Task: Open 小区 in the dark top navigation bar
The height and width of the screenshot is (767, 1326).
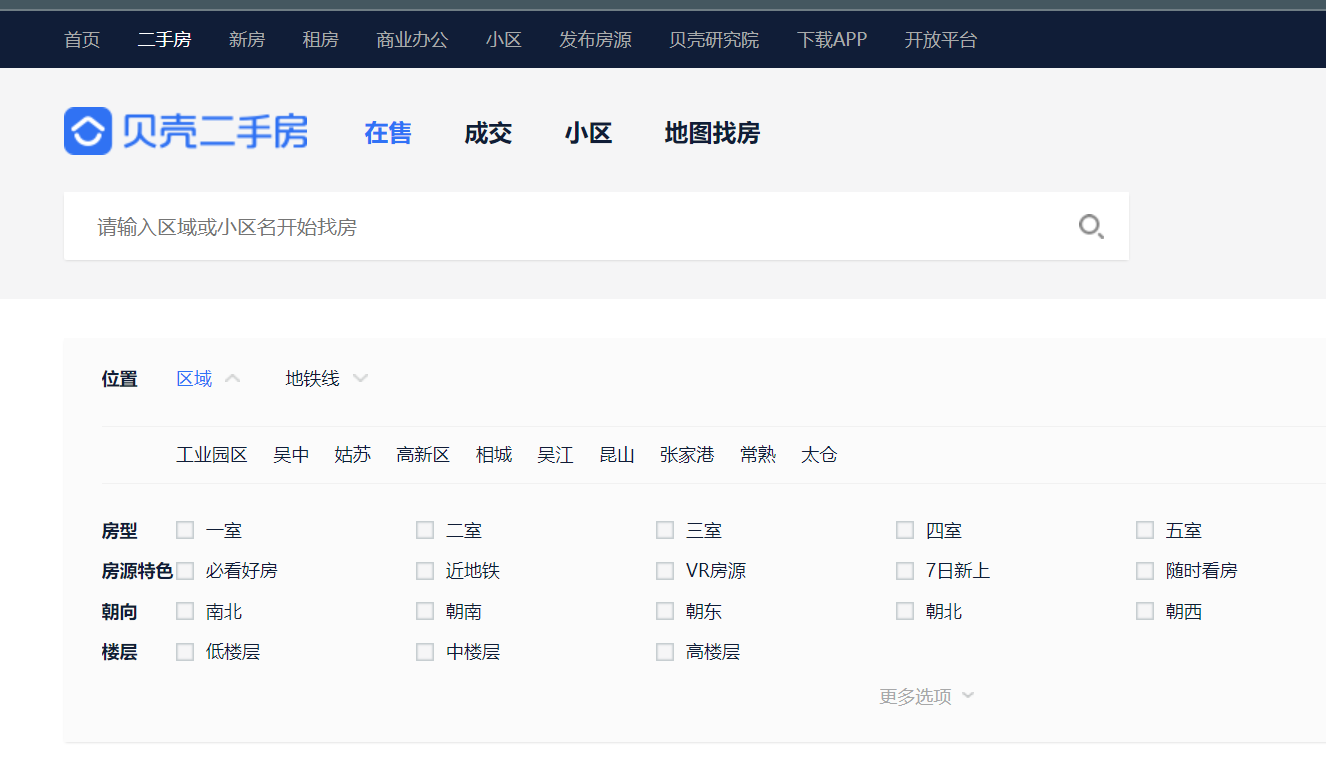Action: [504, 40]
